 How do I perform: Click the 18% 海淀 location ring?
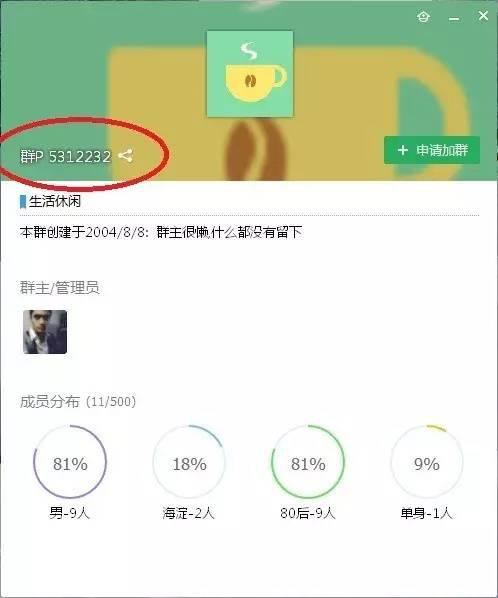coord(189,462)
